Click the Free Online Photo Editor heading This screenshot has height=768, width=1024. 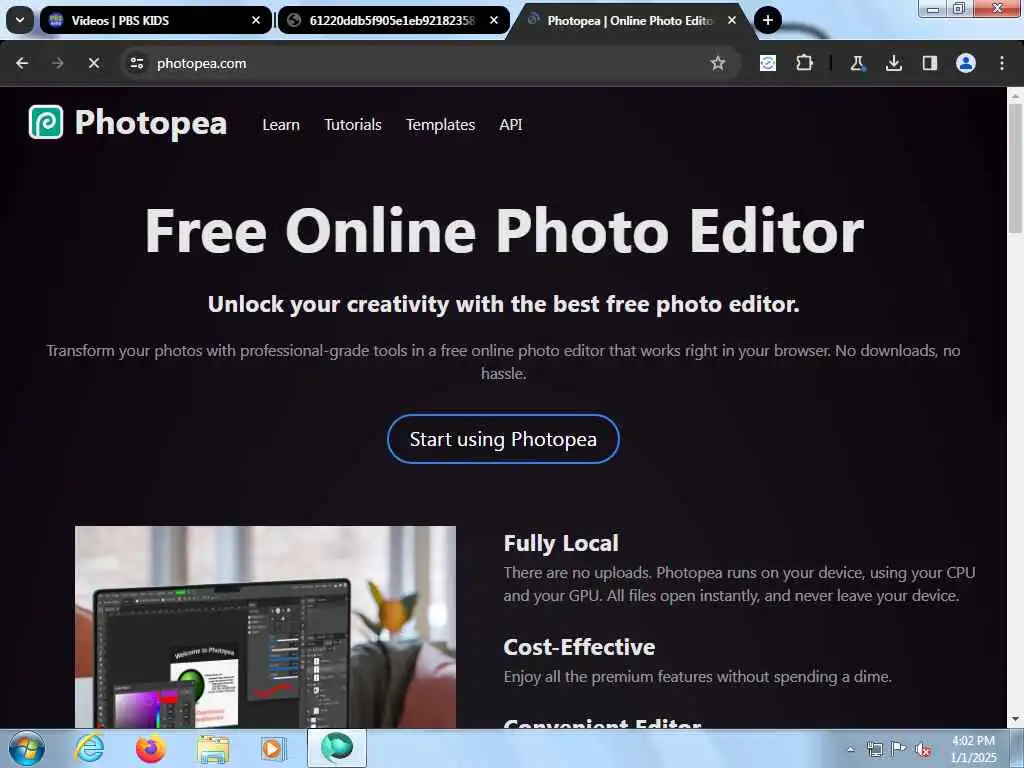(504, 231)
